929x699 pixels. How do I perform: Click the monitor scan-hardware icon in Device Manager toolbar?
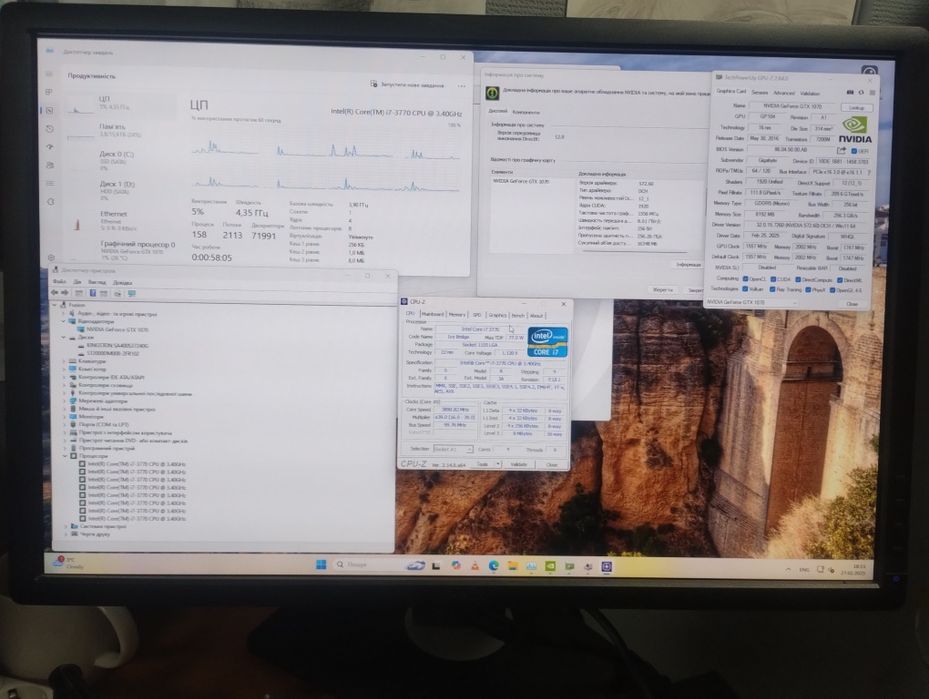132,293
